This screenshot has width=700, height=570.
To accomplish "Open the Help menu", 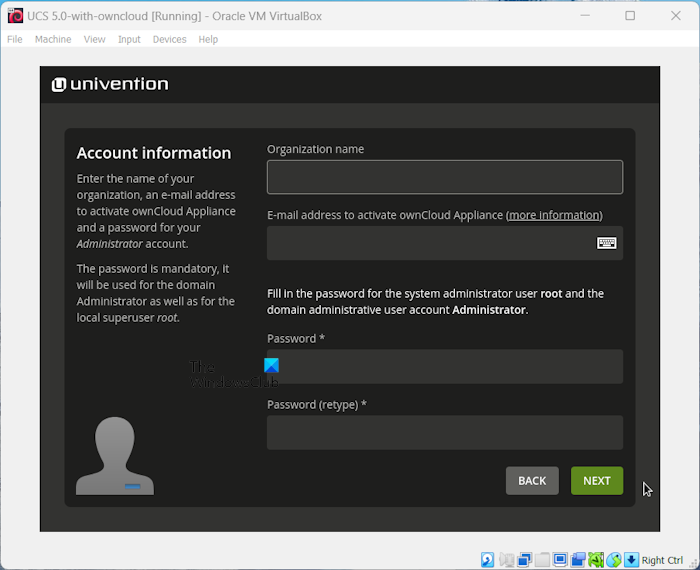I will click(x=208, y=39).
